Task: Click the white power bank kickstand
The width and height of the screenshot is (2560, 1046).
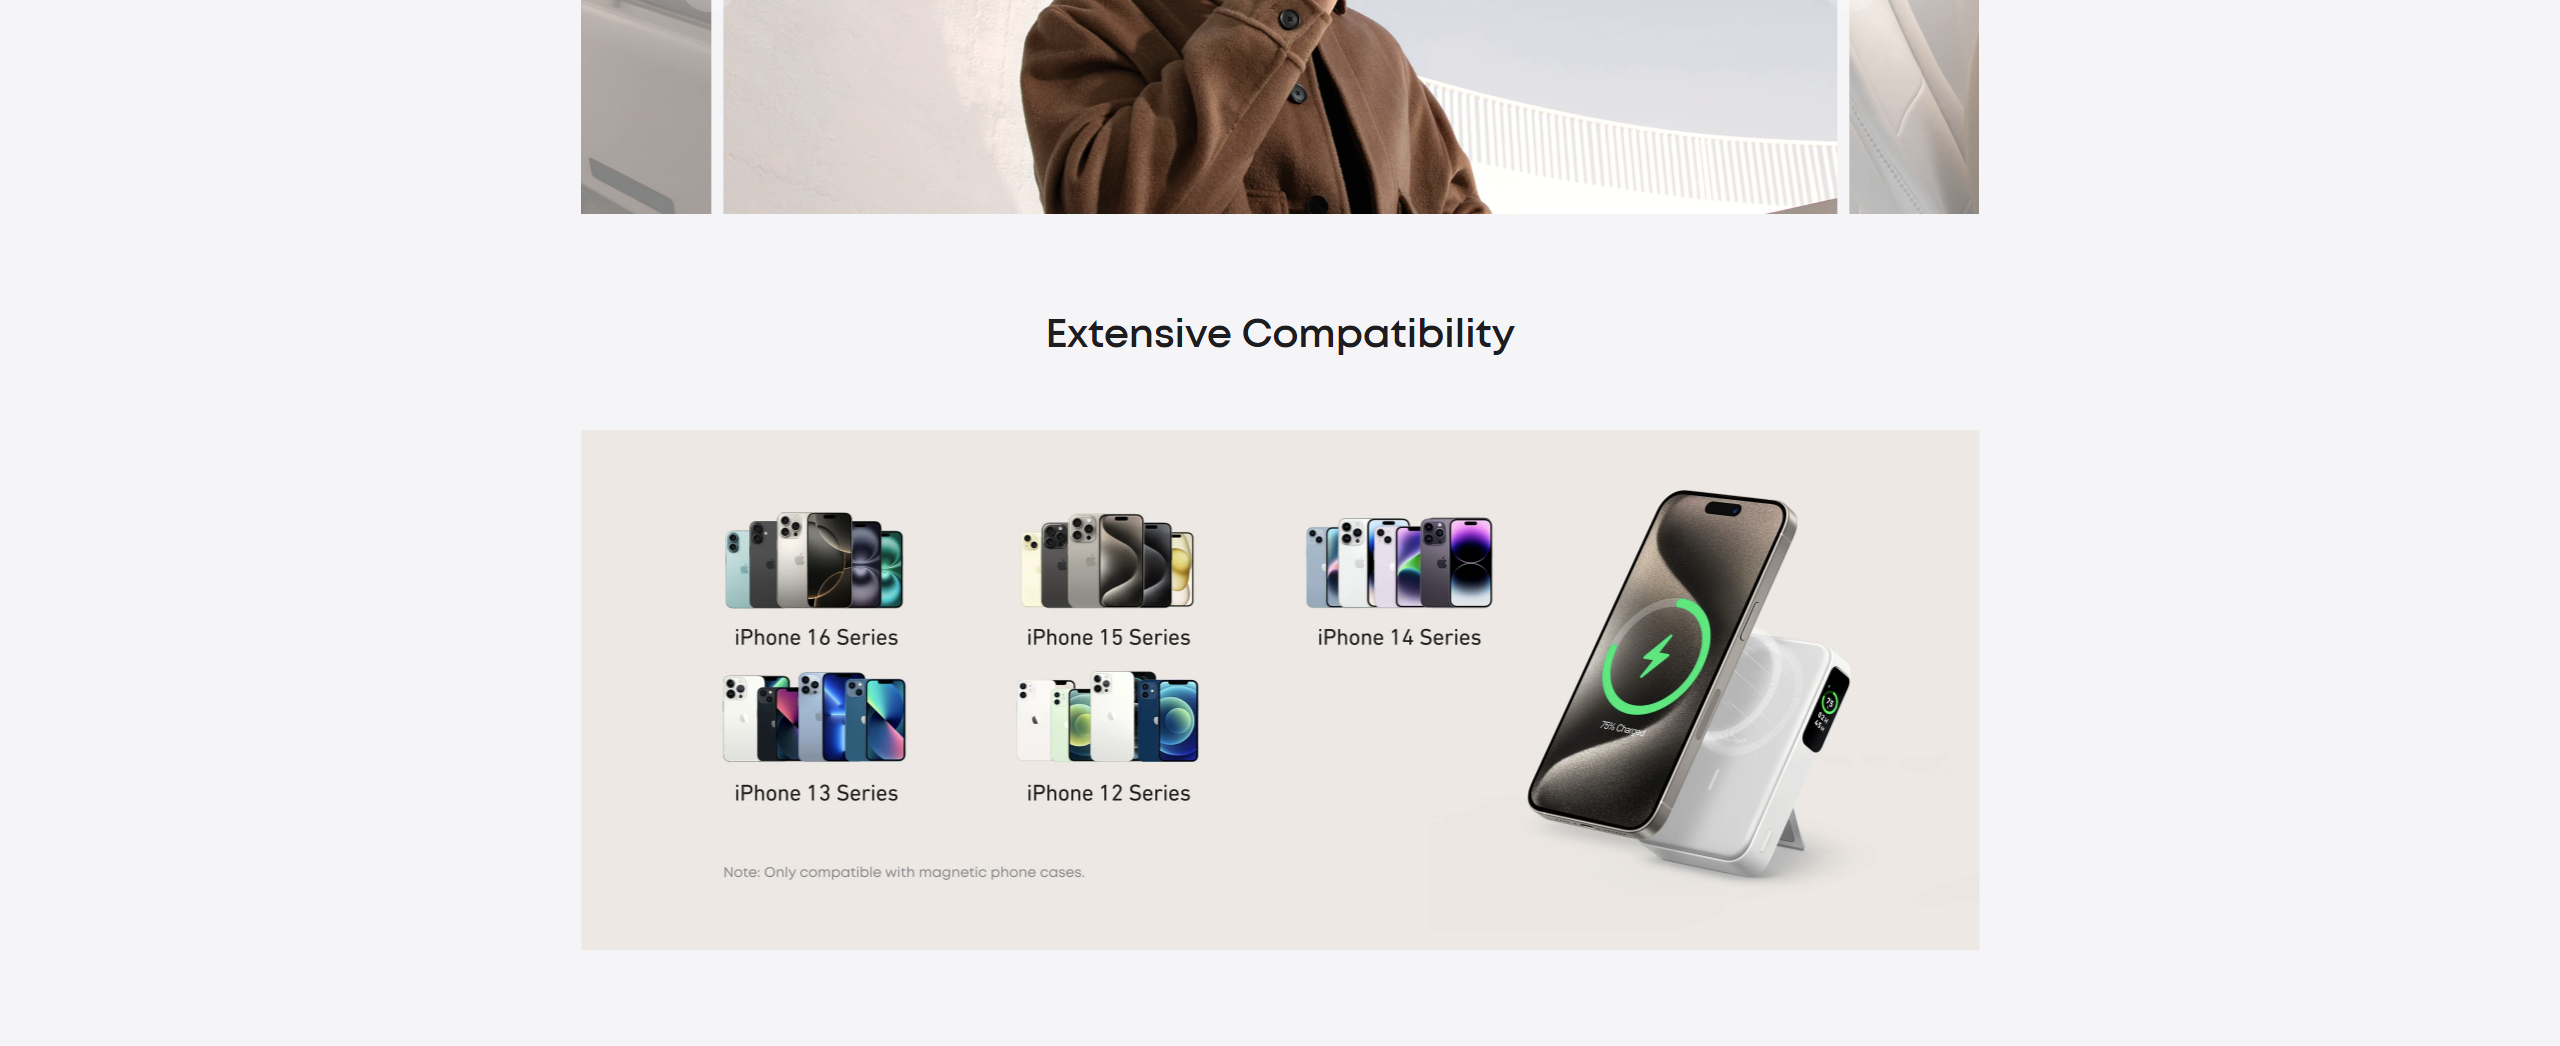Action: pos(1789,833)
